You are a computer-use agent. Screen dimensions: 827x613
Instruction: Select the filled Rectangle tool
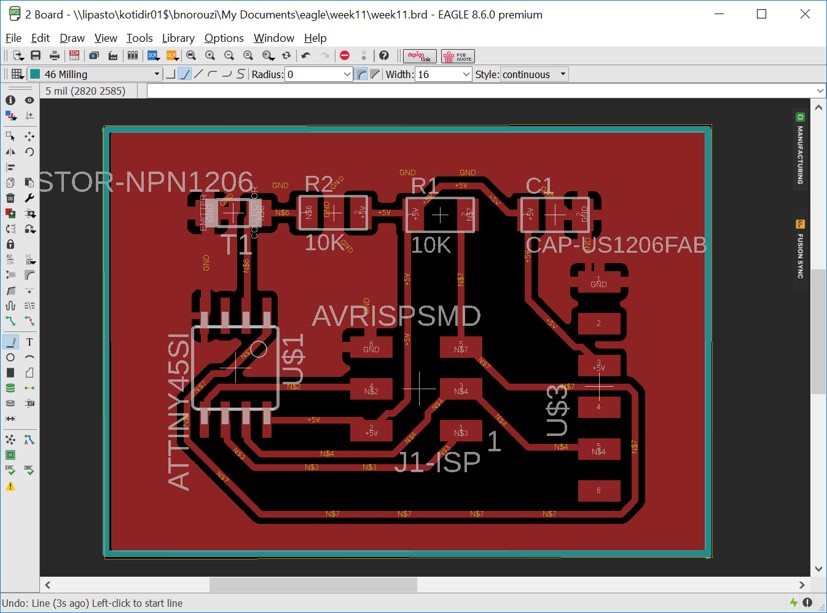(10, 372)
